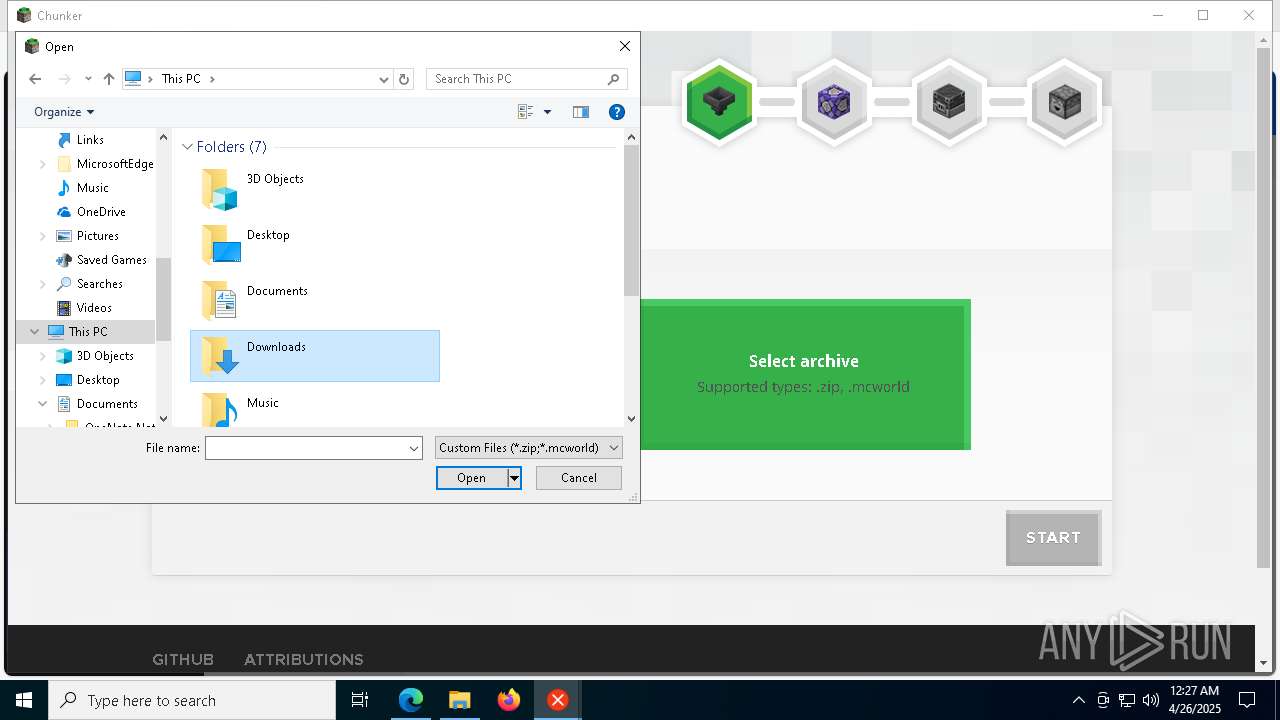This screenshot has width=1280, height=720.
Task: Open the GITHUB link
Action: point(183,659)
